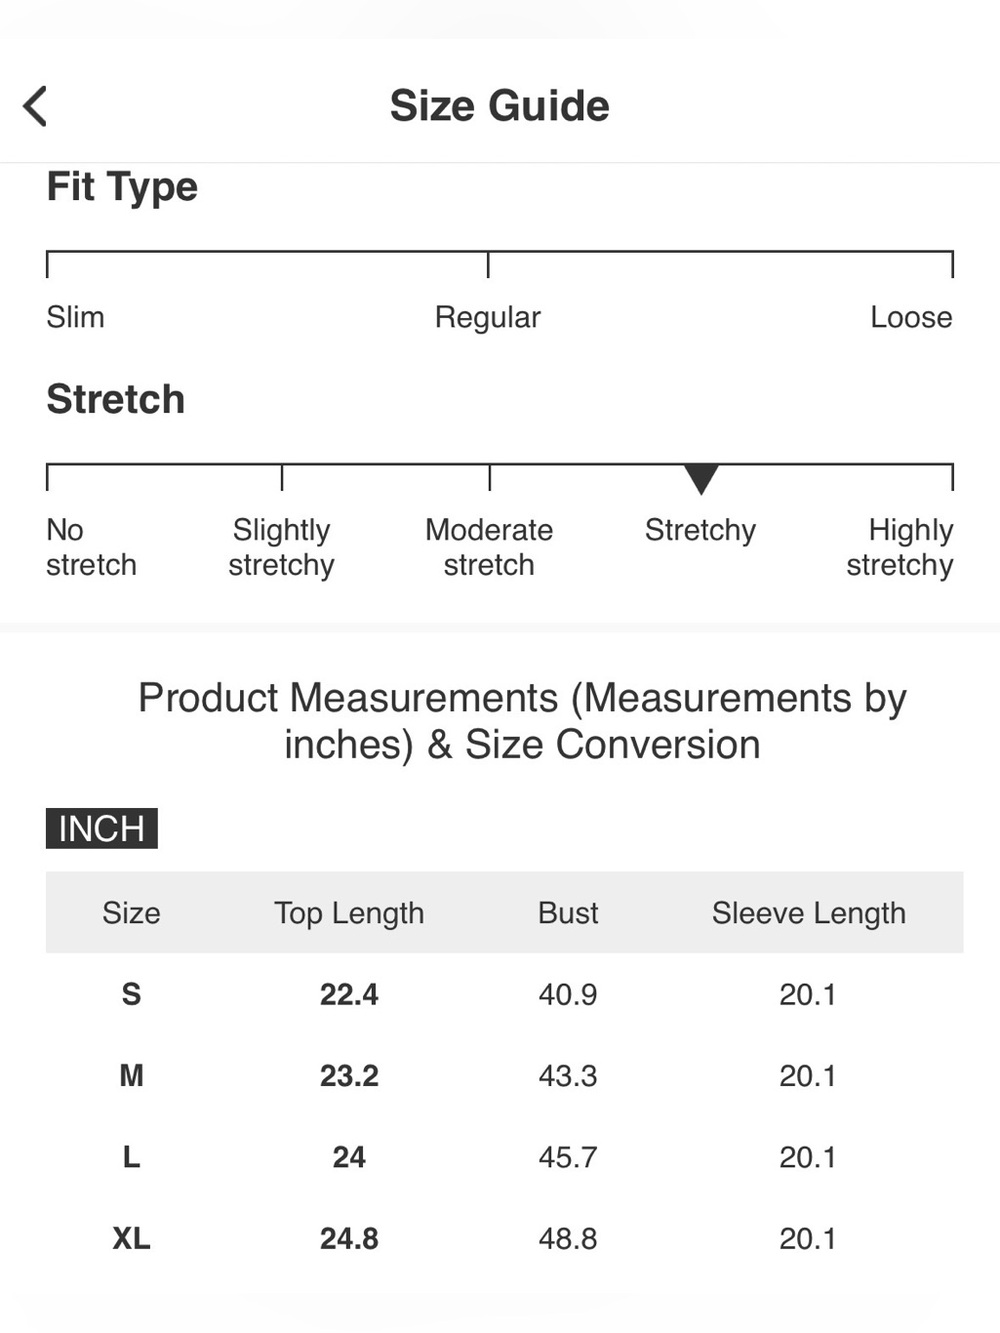Viewport: 1000px width, 1333px height.
Task: Click the Product Measurements heading
Action: pyautogui.click(x=522, y=721)
